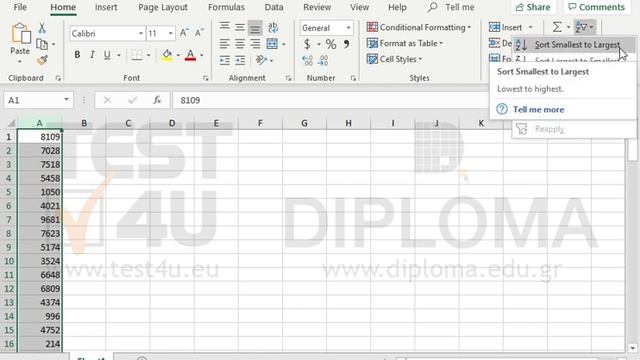Click the Reapply menu option
640x360 pixels.
573,129
